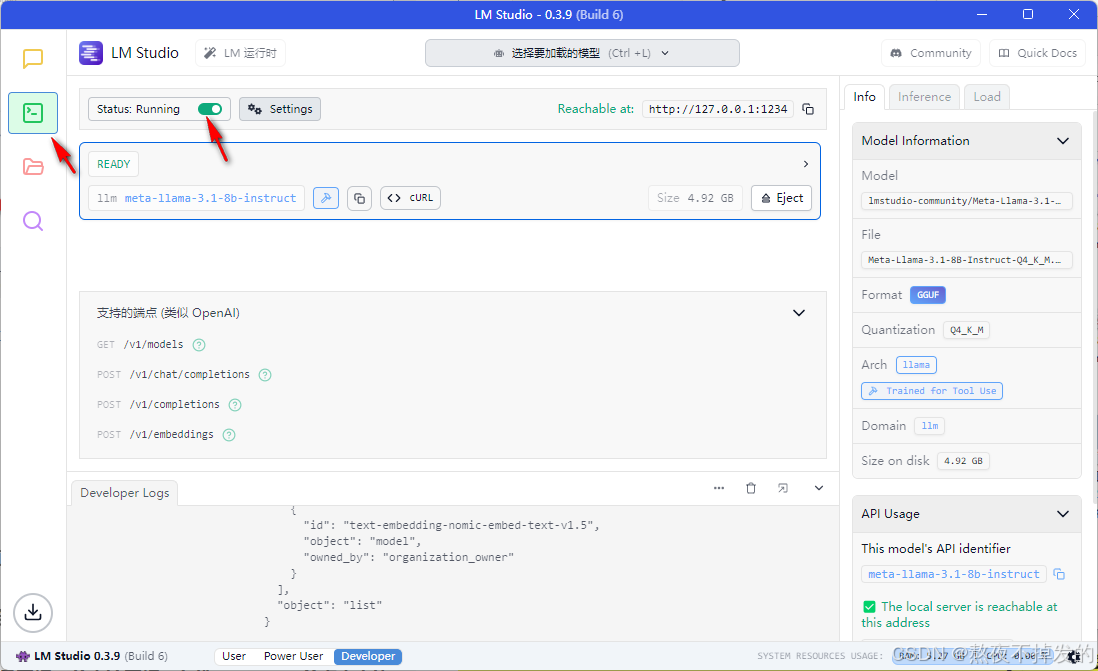Click the LM Studio 0.3.9 version label
Viewport: 1098px width, 671px height.
[91, 656]
